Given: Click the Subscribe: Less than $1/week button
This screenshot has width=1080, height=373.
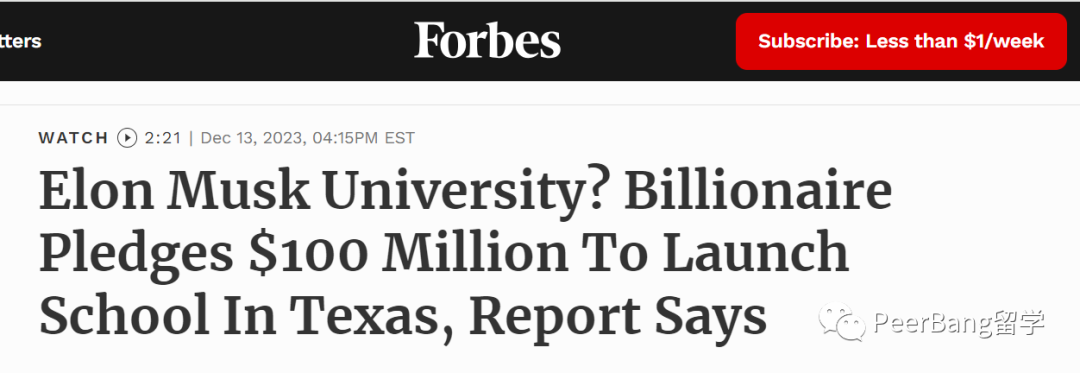Looking at the screenshot, I should (x=901, y=41).
